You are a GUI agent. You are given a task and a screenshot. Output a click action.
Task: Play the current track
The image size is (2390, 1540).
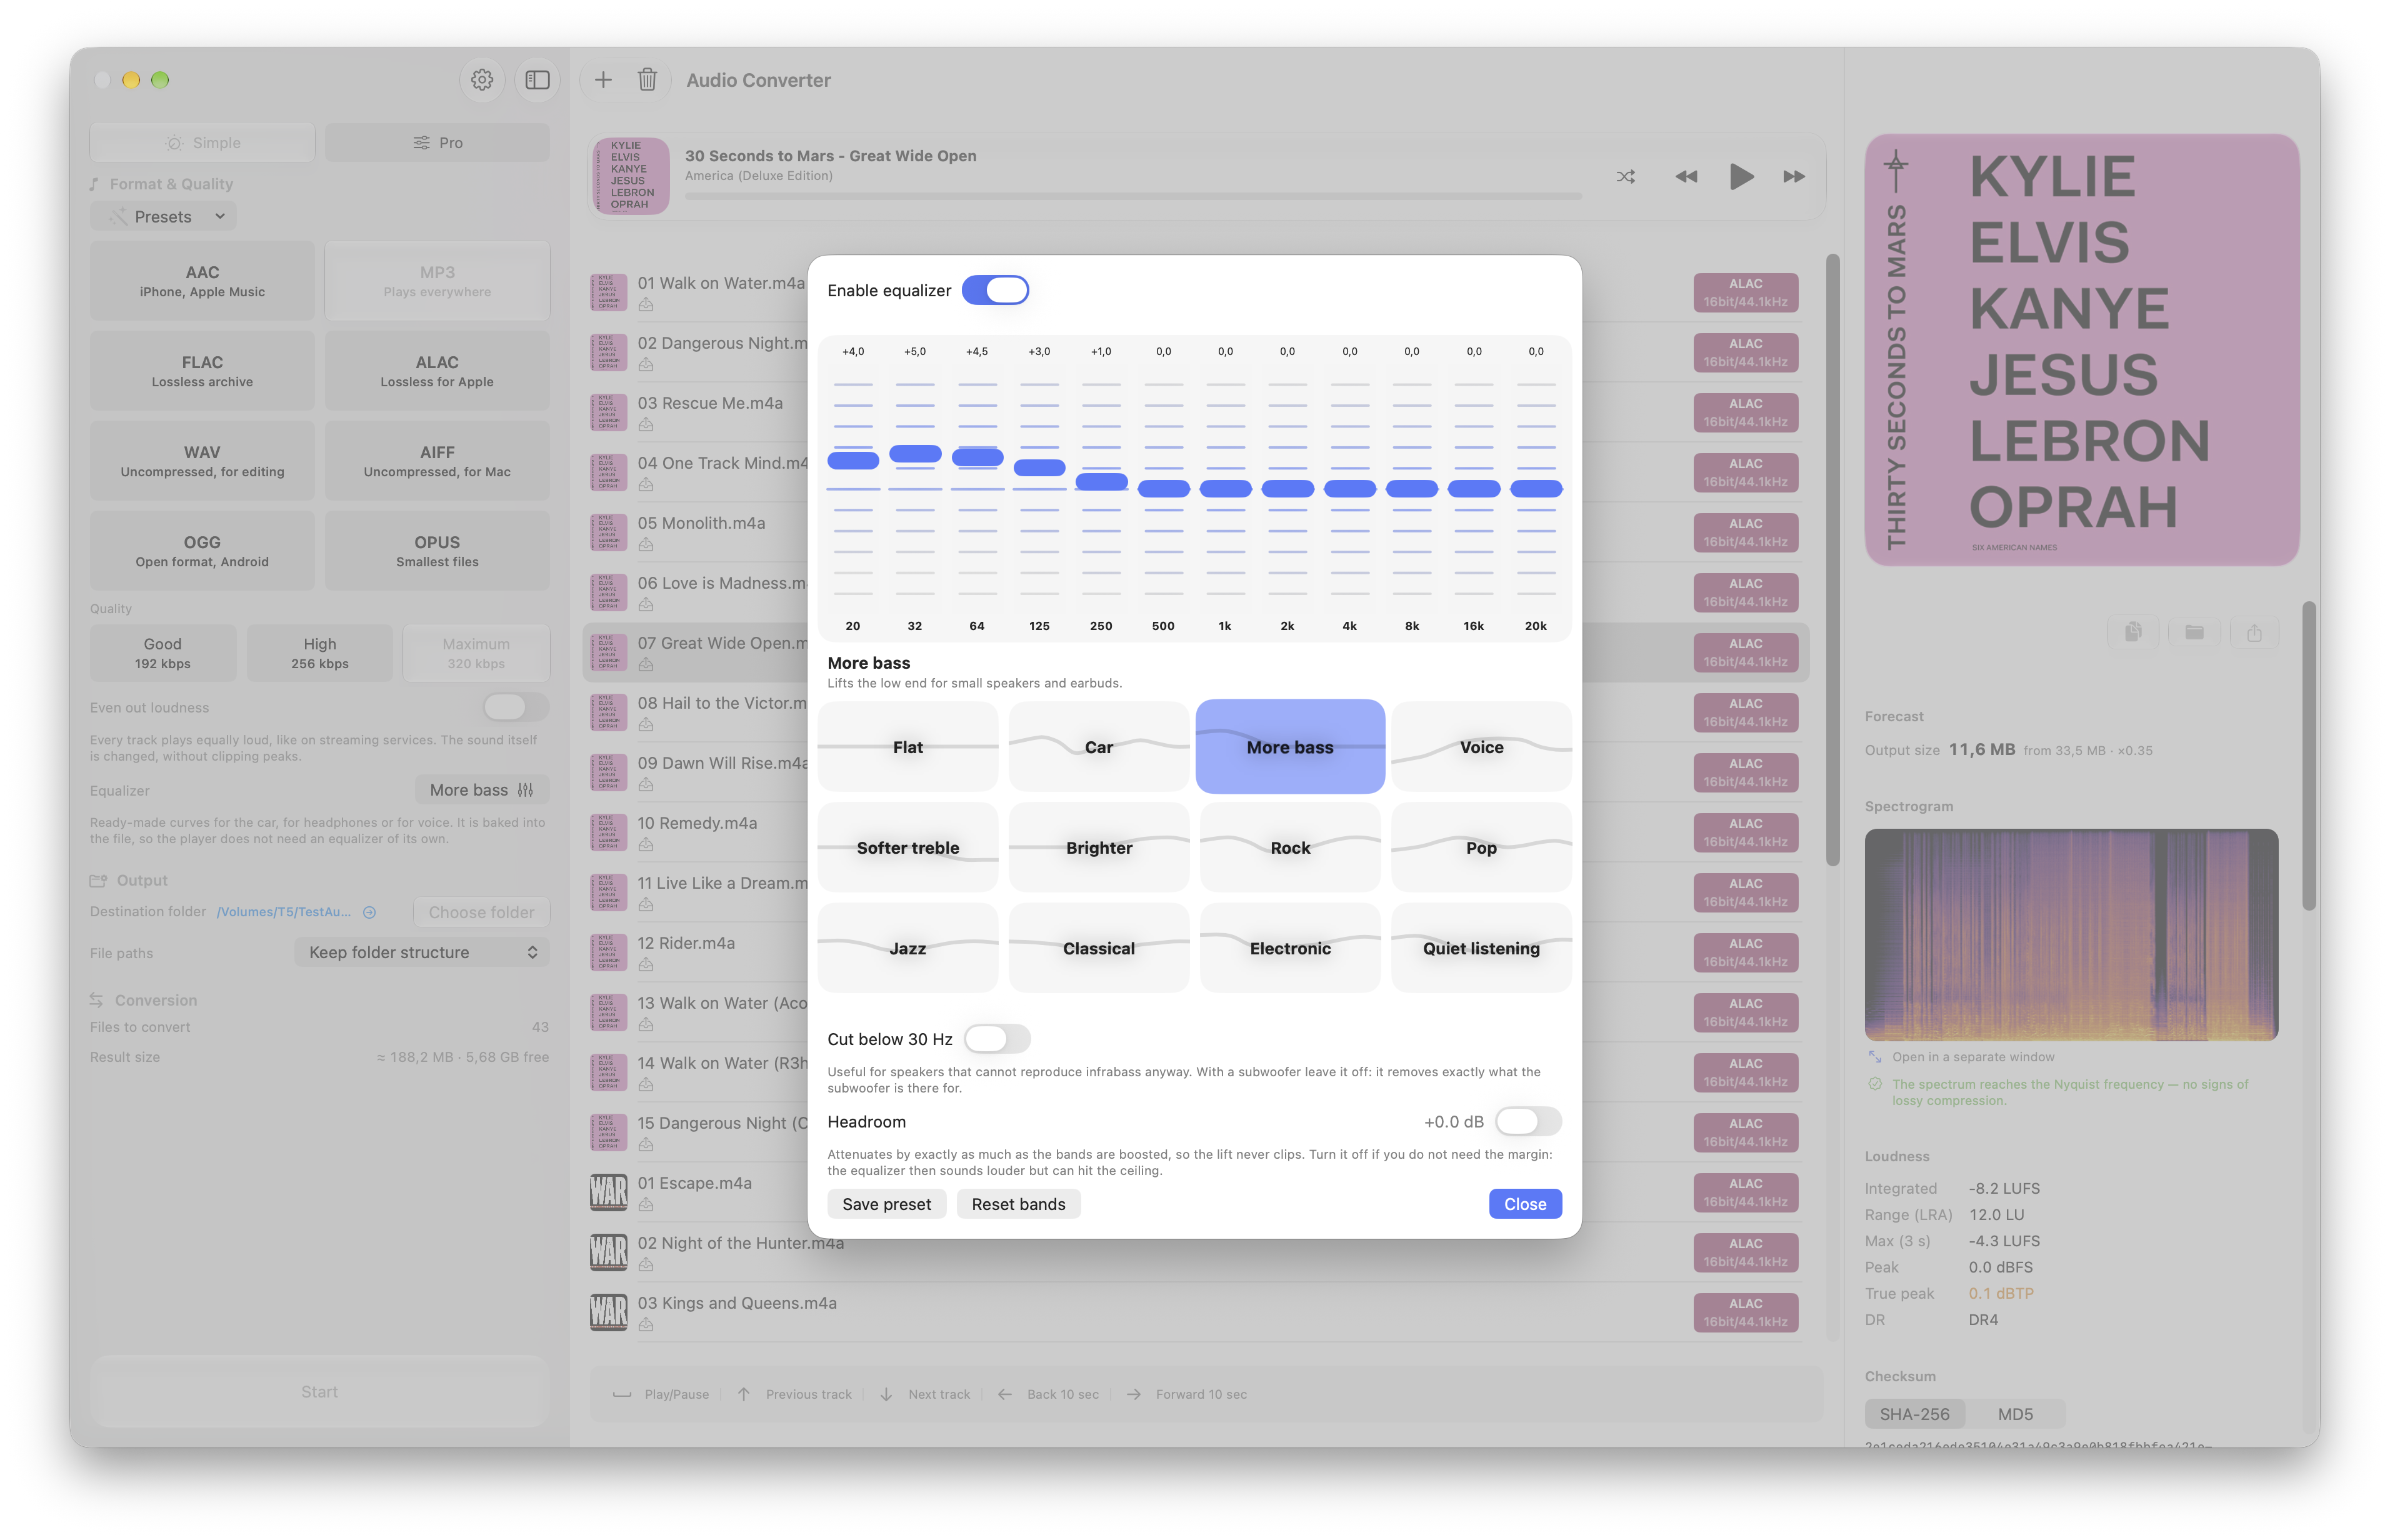(1741, 177)
